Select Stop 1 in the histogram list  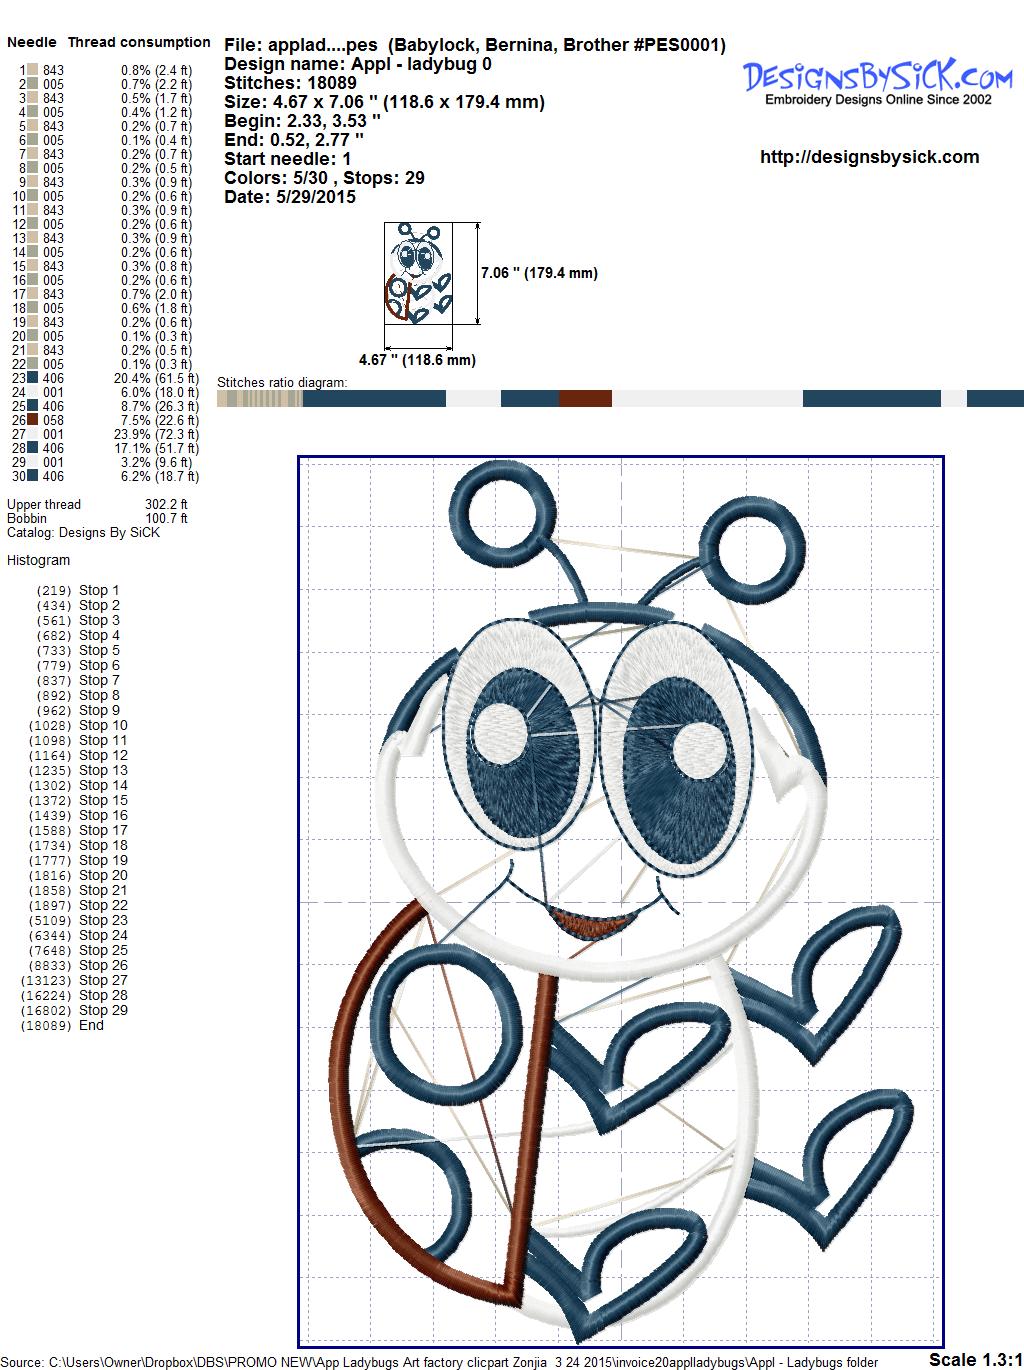99,590
